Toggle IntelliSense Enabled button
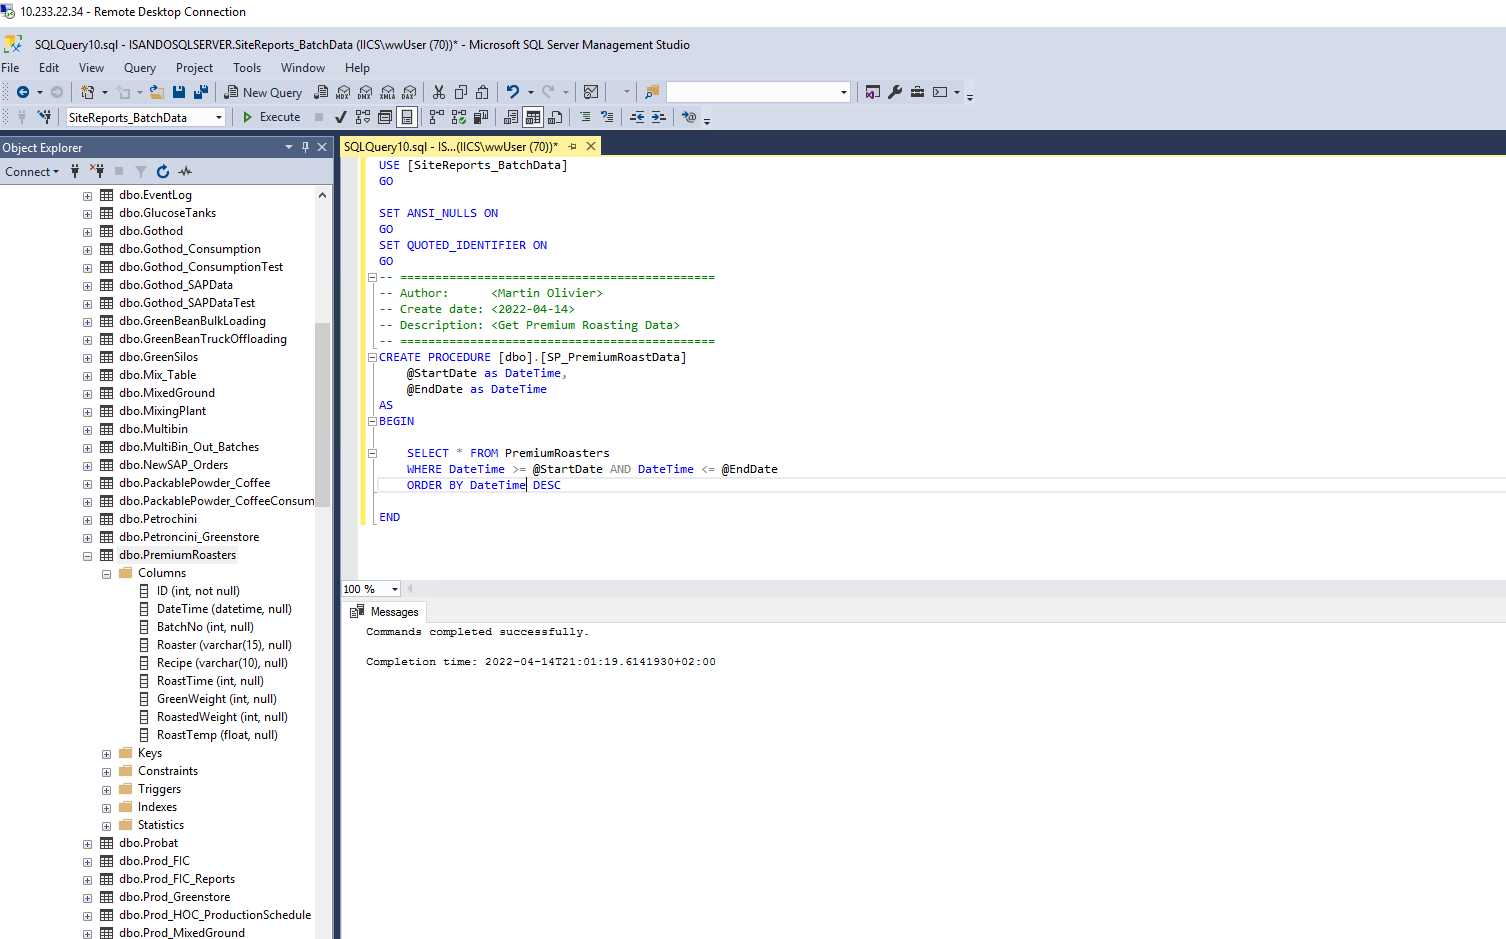 tap(407, 117)
